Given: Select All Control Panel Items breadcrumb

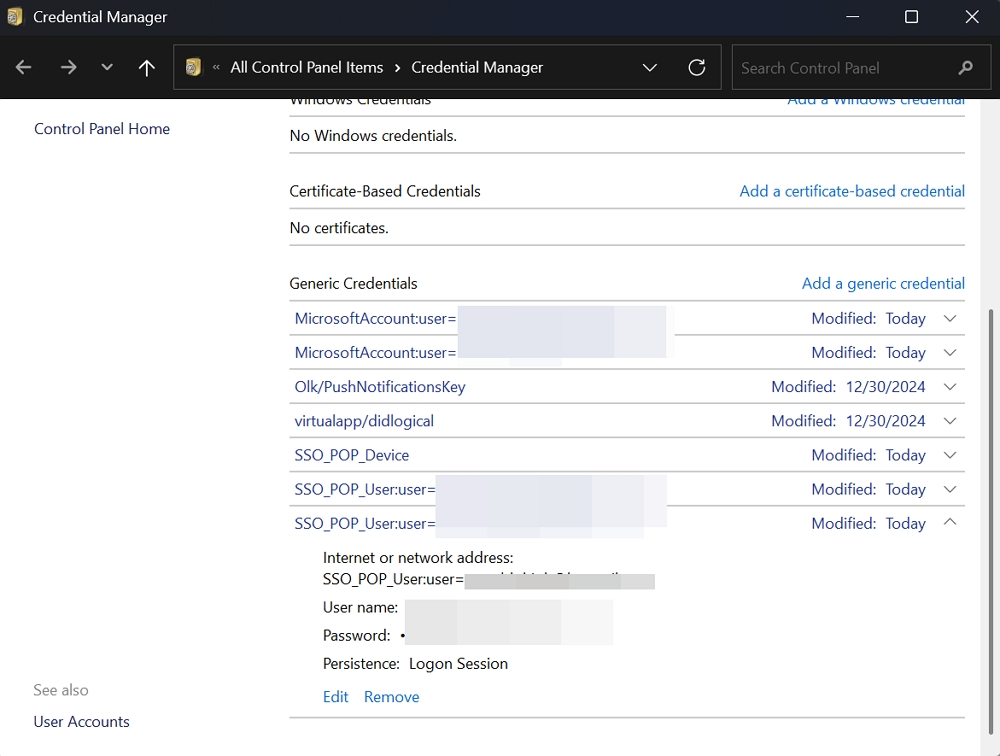Looking at the screenshot, I should tap(307, 68).
